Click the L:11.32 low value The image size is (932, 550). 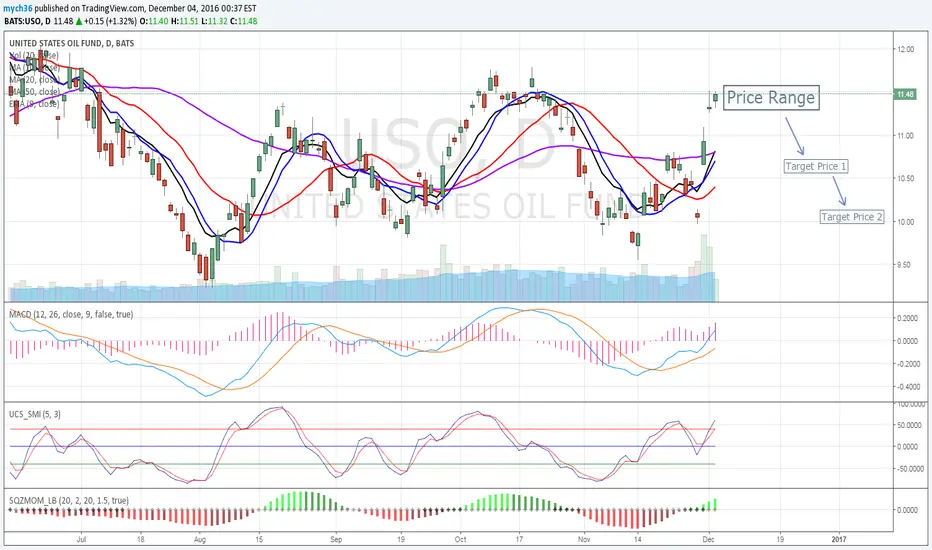[214, 21]
